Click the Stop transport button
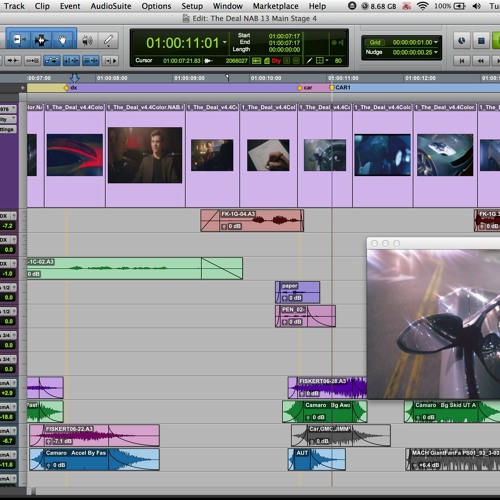This screenshot has height=500, width=500. tap(481, 41)
